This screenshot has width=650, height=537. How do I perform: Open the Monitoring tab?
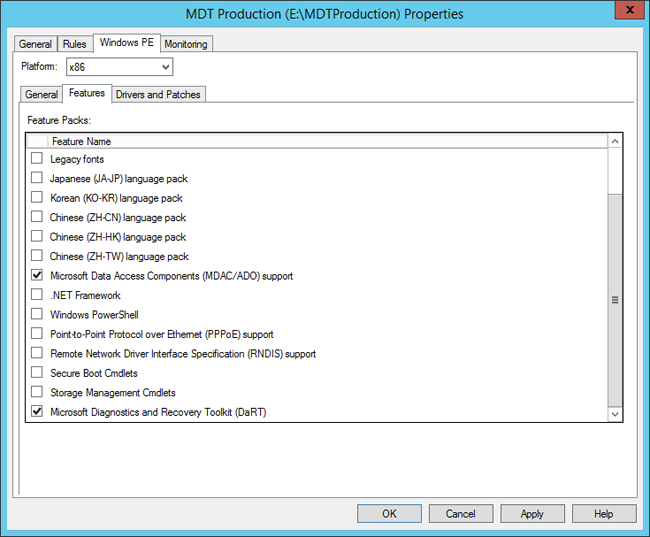pyautogui.click(x=185, y=44)
